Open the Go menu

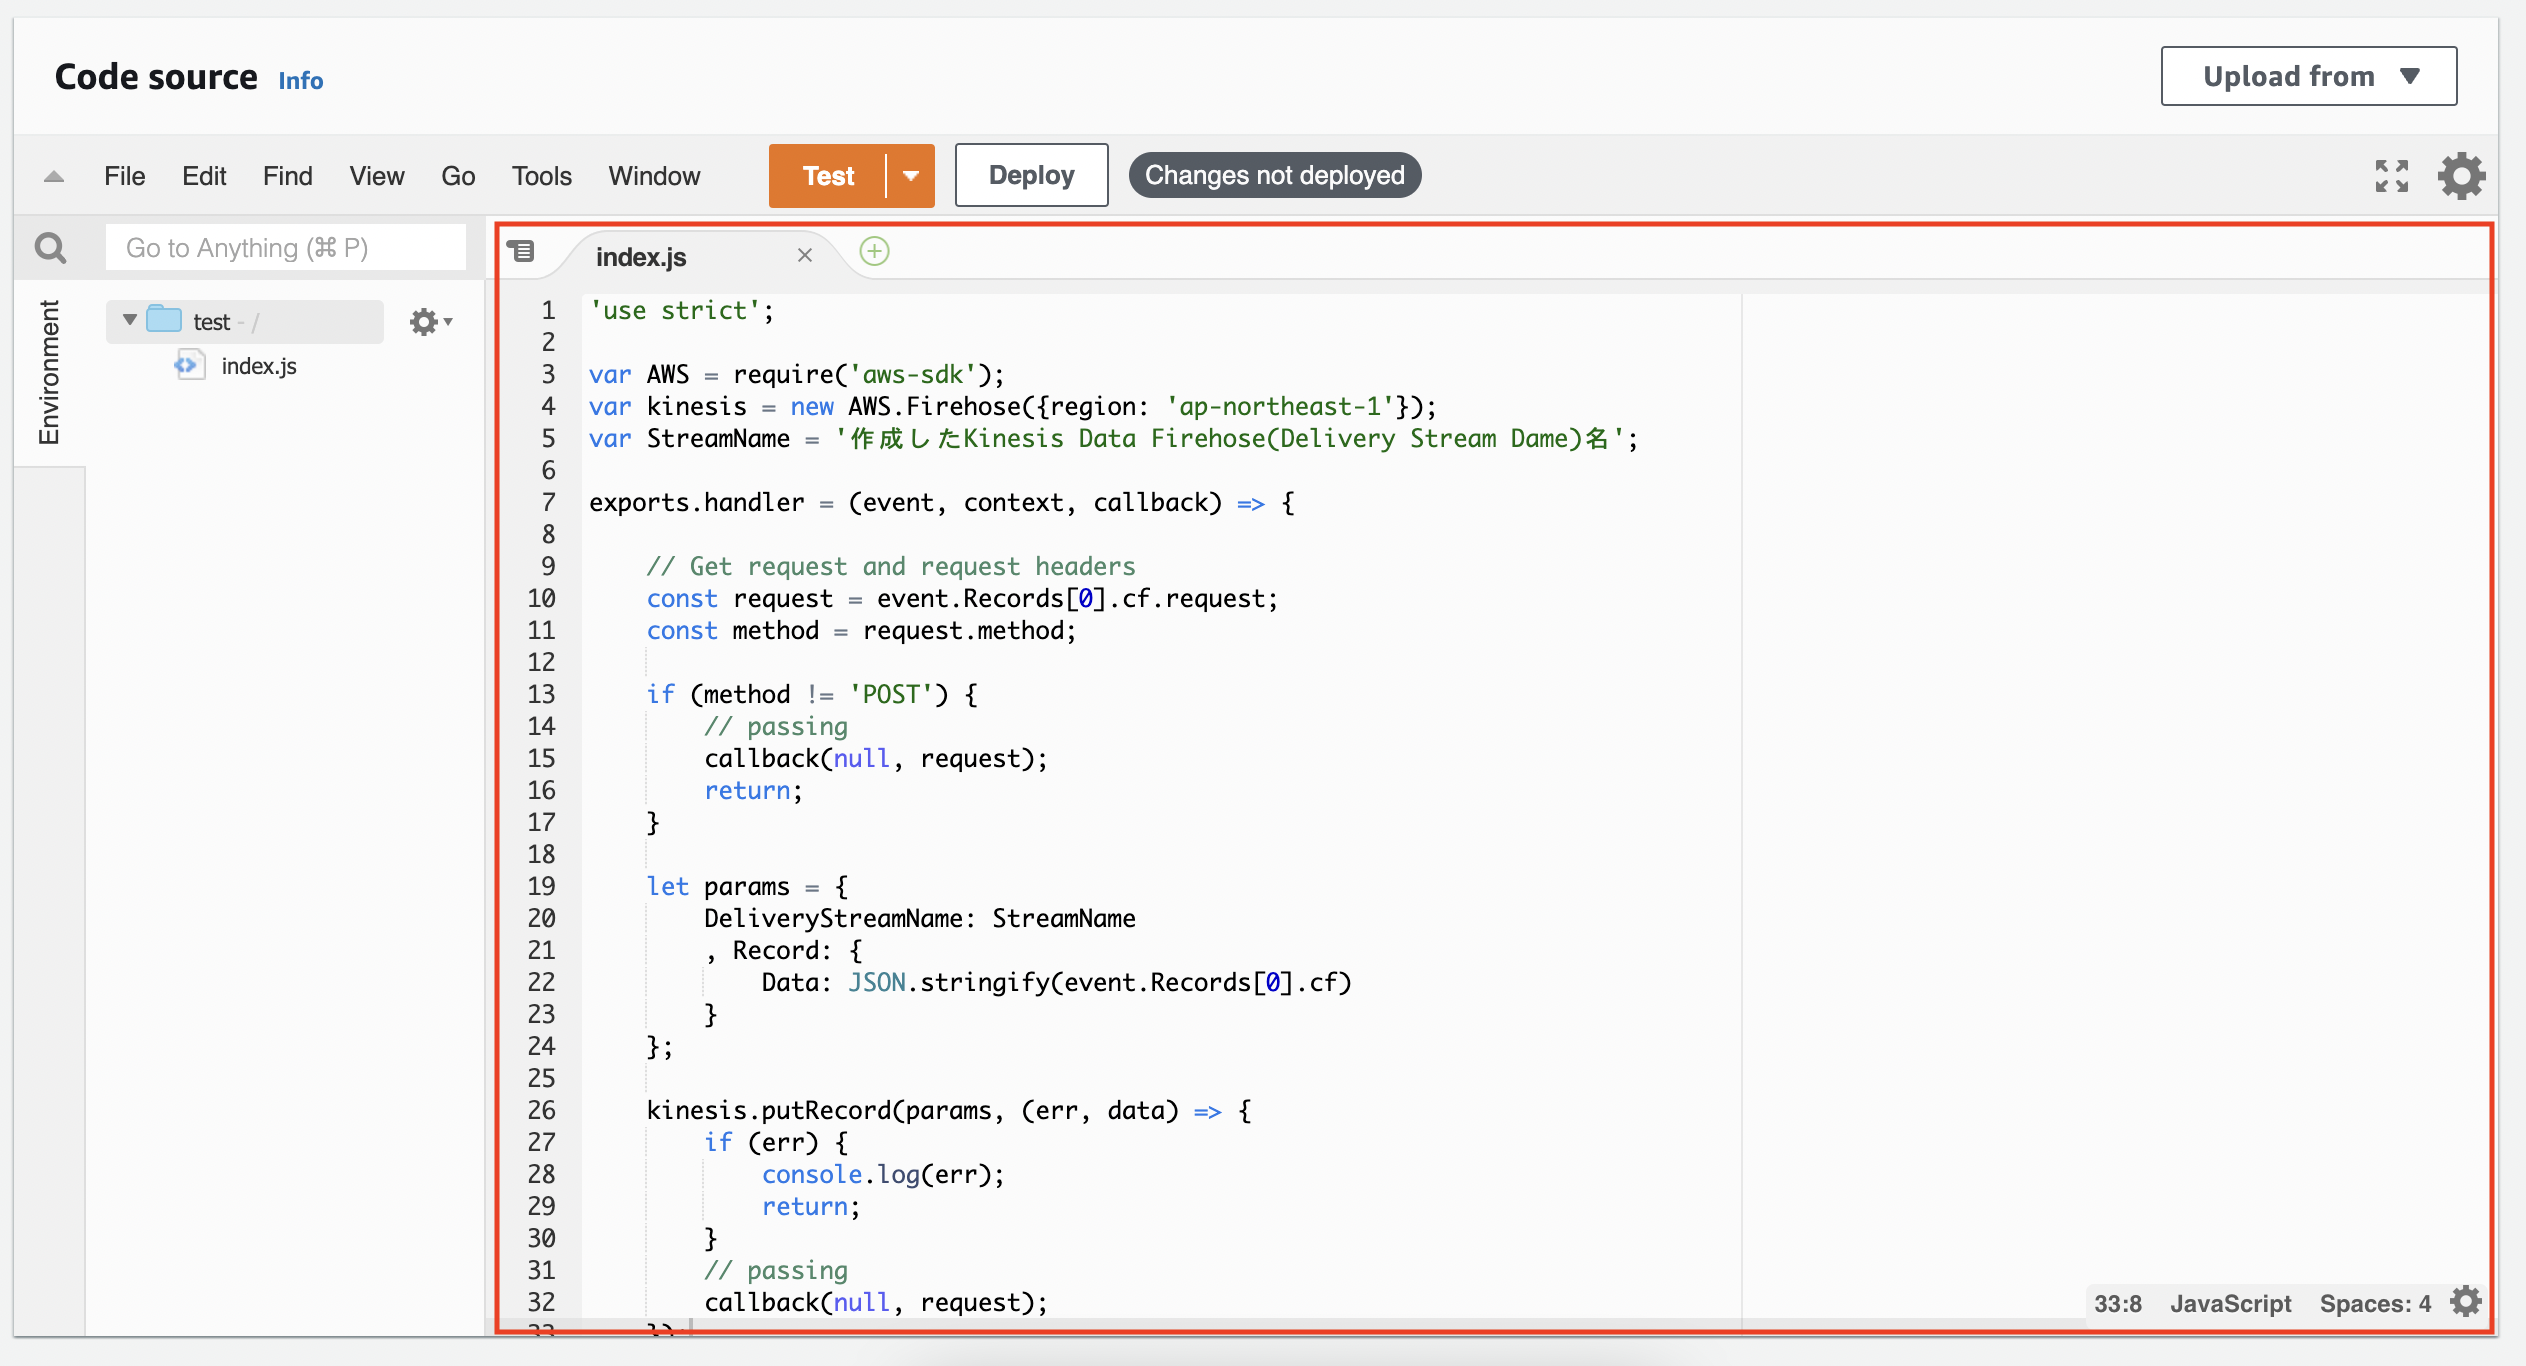tap(458, 176)
